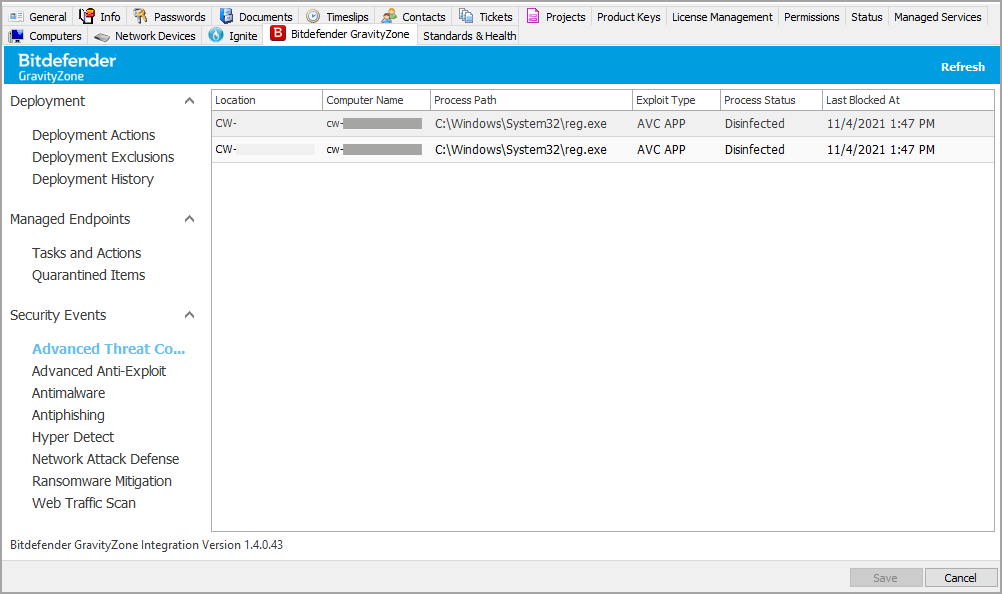Click the Ignite flame icon
Image resolution: width=1002 pixels, height=594 pixels.
[216, 35]
